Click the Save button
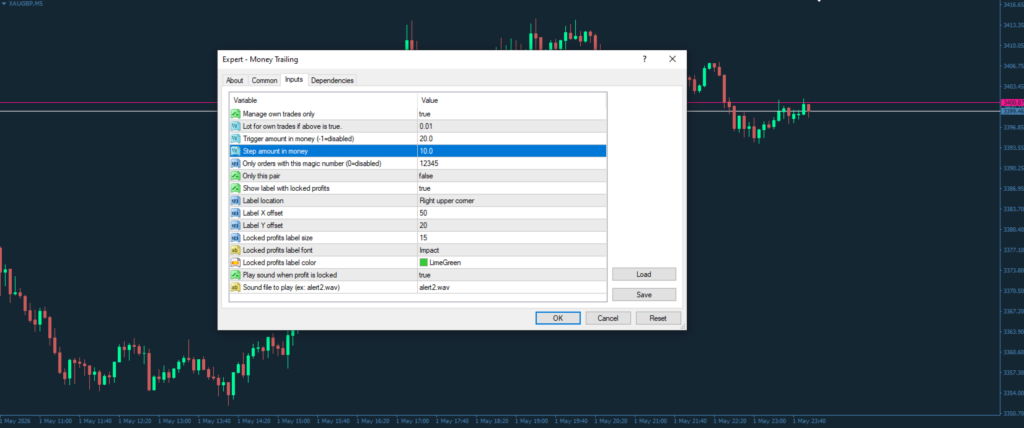1024x428 pixels. click(644, 295)
